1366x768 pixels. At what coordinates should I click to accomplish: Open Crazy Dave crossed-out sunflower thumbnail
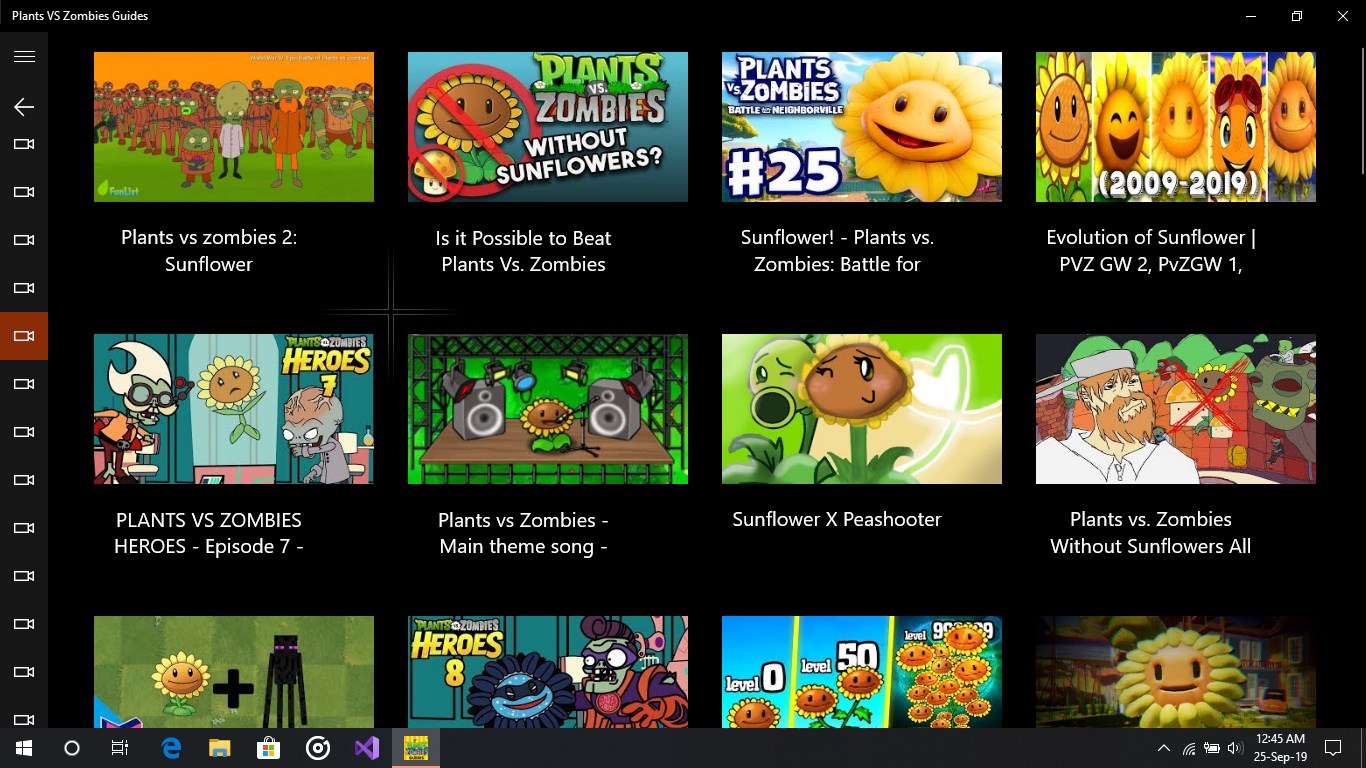(x=1176, y=409)
